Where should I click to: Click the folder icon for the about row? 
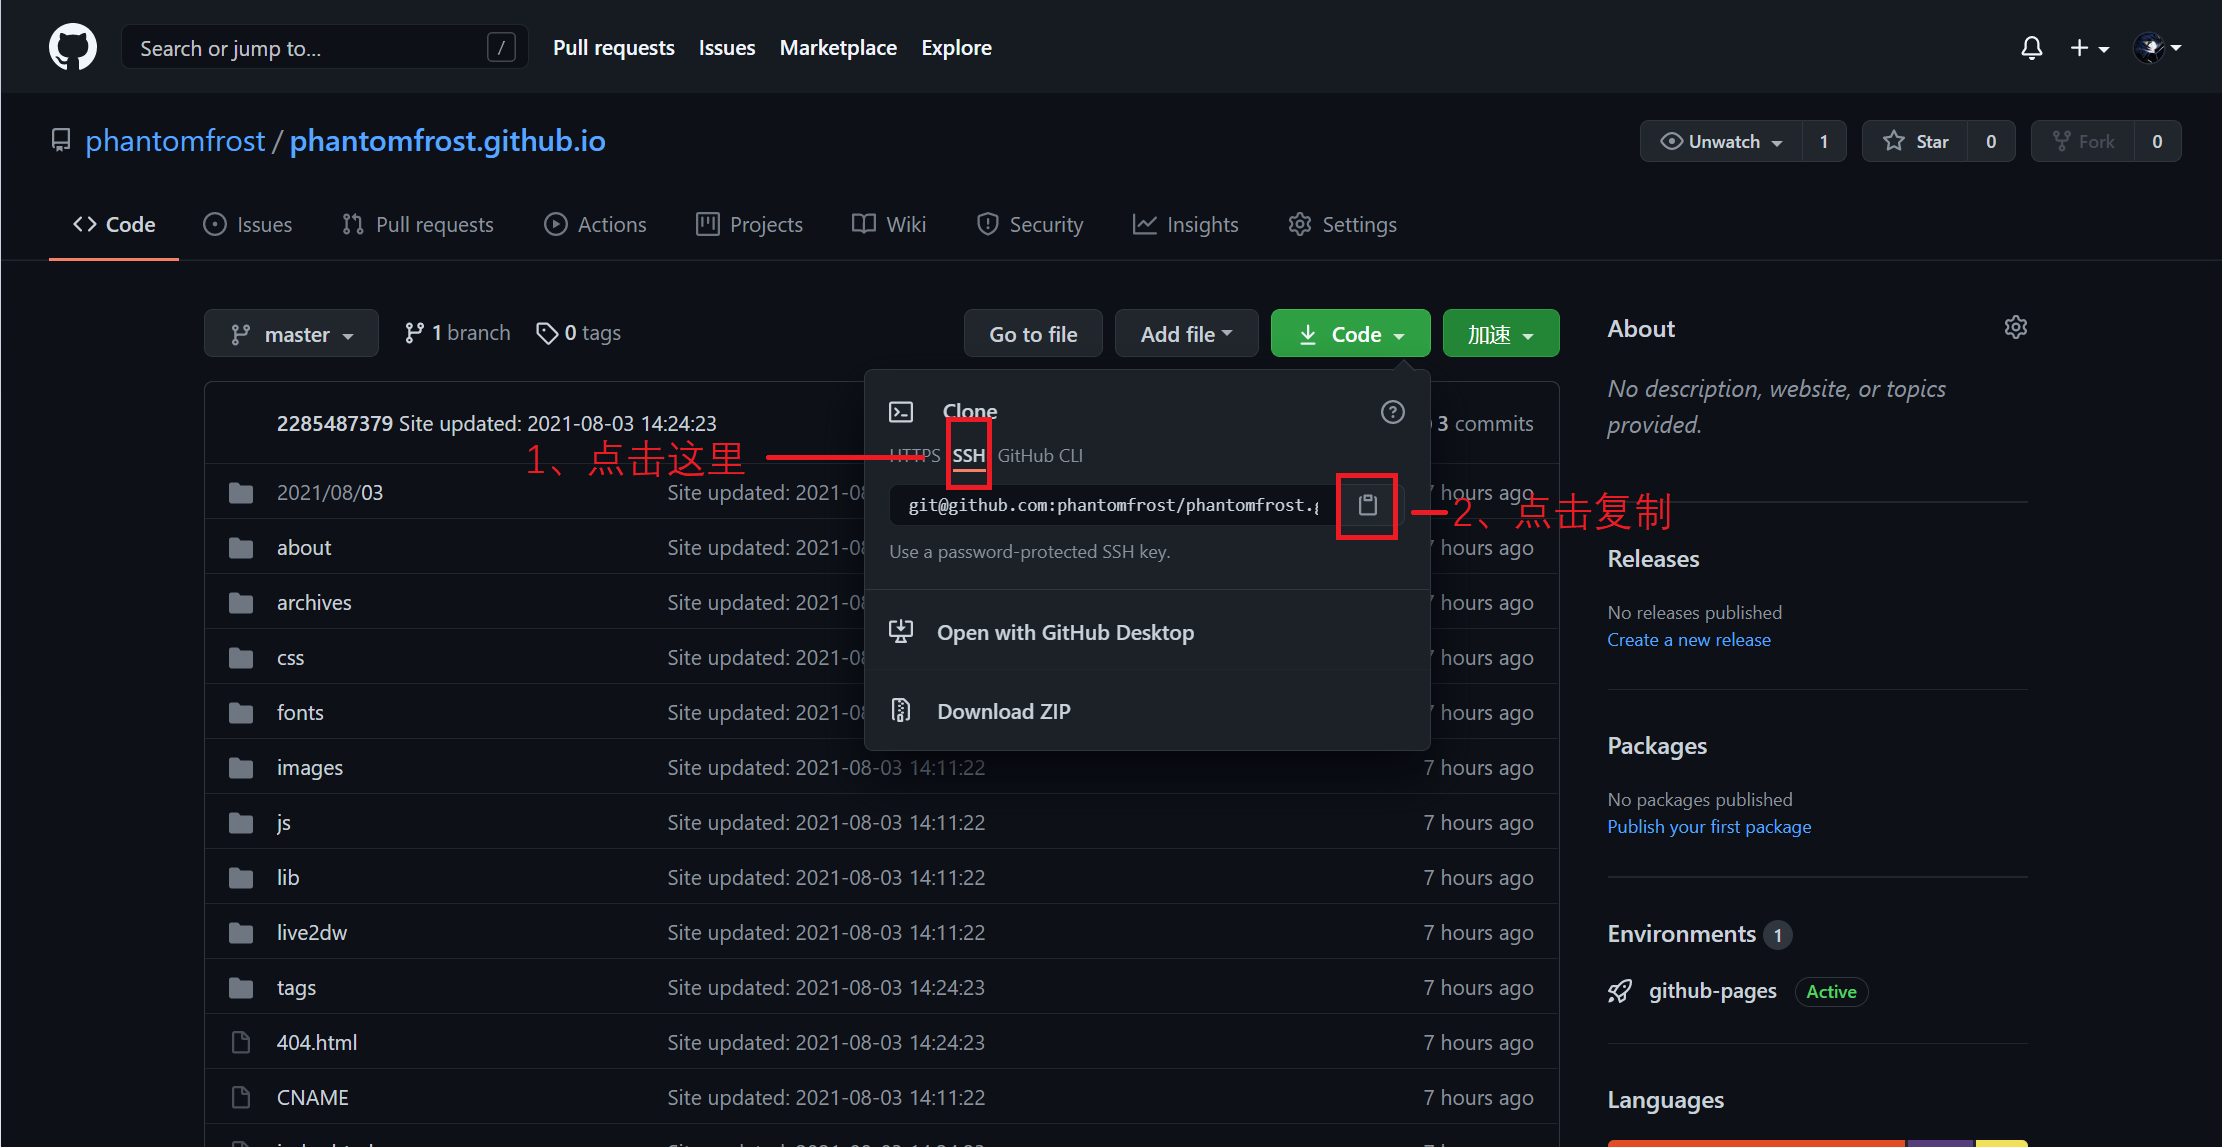click(x=241, y=547)
